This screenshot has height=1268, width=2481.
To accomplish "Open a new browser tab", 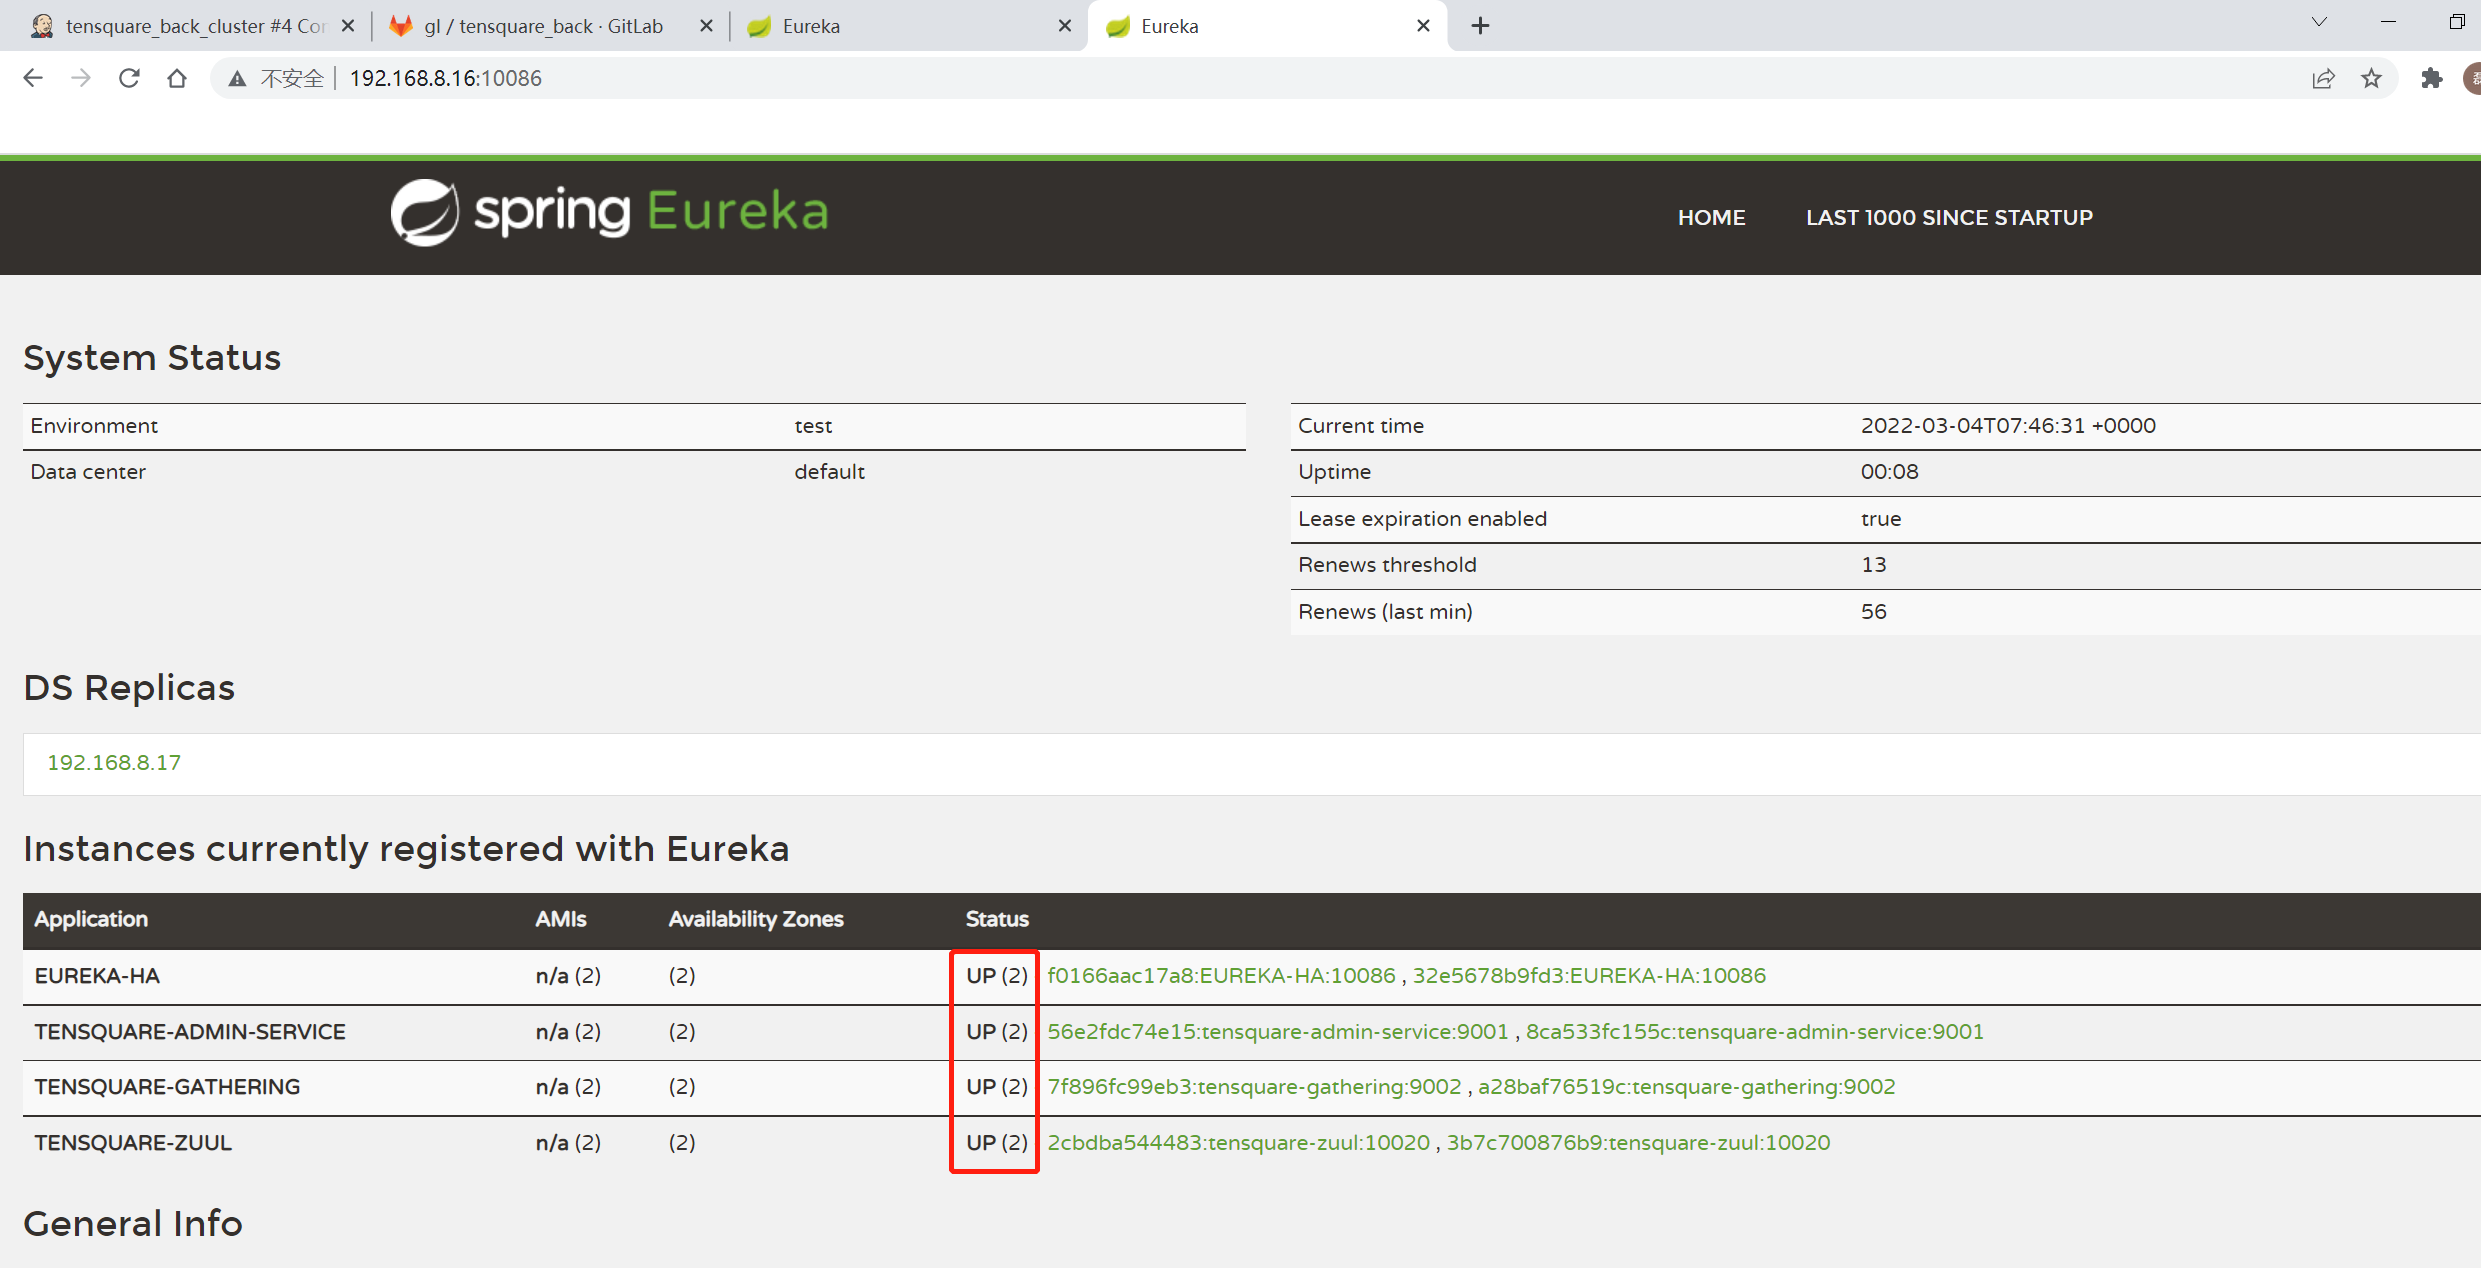I will (1481, 26).
